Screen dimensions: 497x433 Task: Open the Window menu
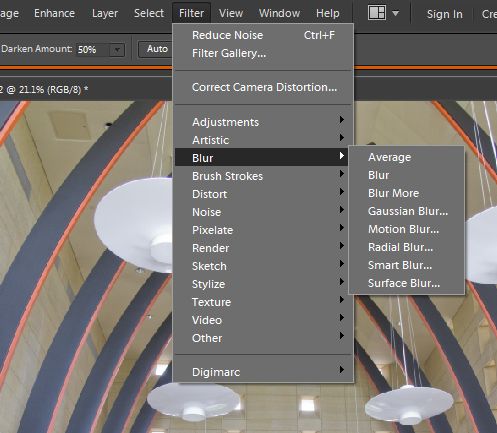[x=279, y=13]
